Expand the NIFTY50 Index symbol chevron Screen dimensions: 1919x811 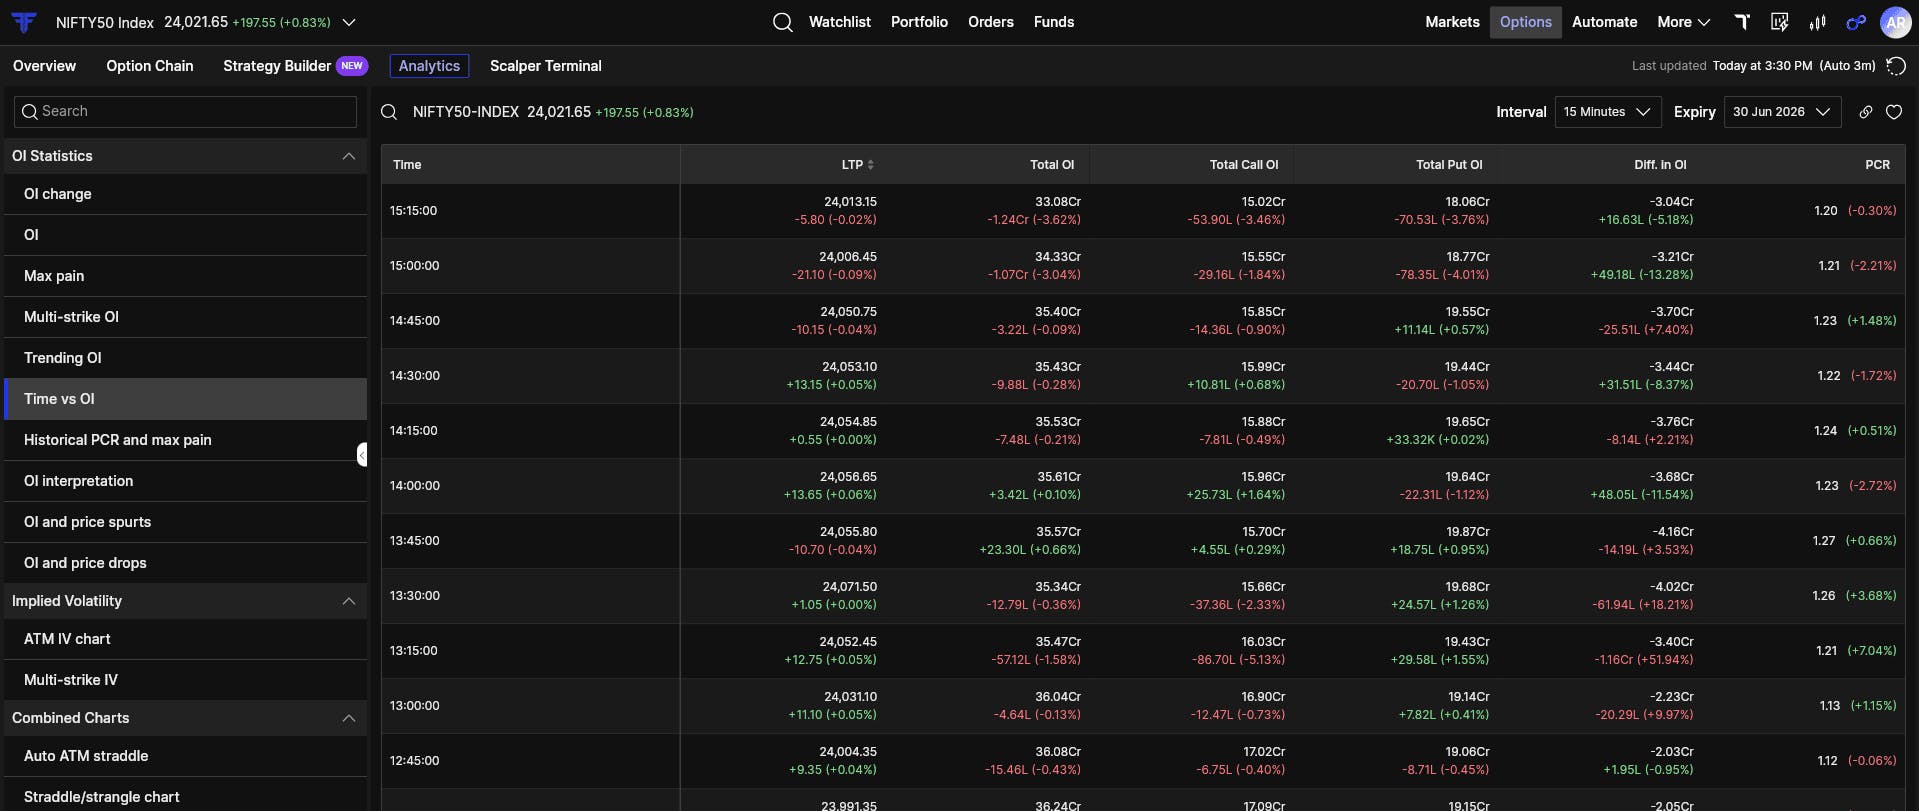[x=349, y=22]
